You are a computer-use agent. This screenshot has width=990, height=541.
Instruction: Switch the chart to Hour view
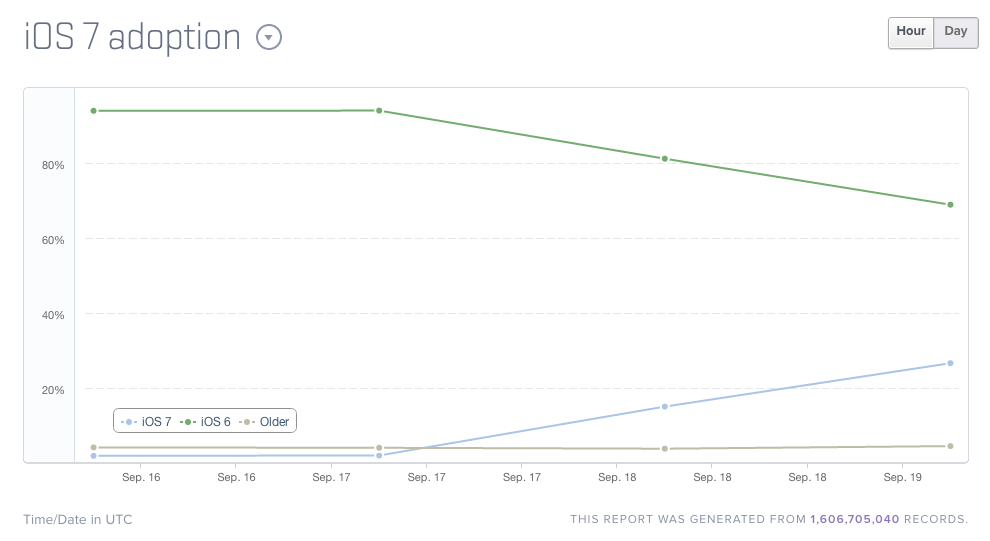click(x=910, y=32)
